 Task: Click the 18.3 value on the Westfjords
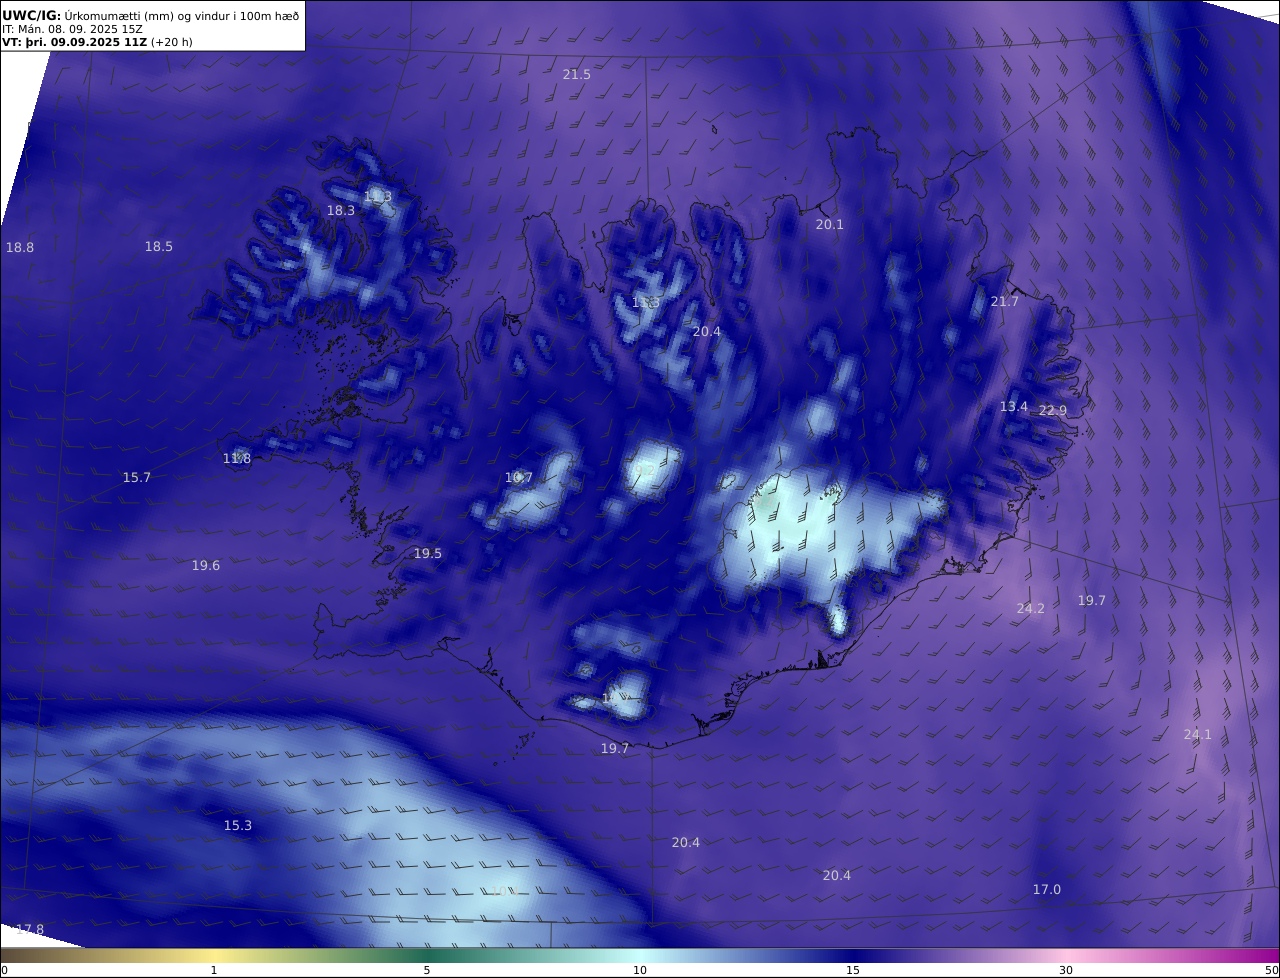[x=341, y=211]
